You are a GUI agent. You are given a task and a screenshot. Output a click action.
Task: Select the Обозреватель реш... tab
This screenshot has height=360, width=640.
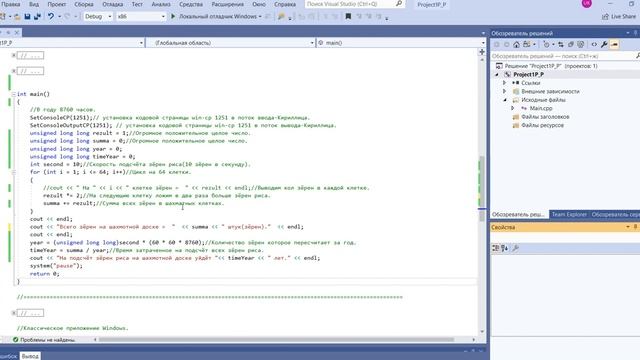[x=518, y=214]
